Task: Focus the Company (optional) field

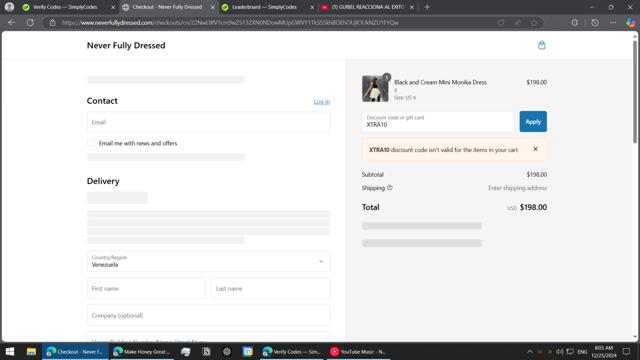Action: coord(208,315)
